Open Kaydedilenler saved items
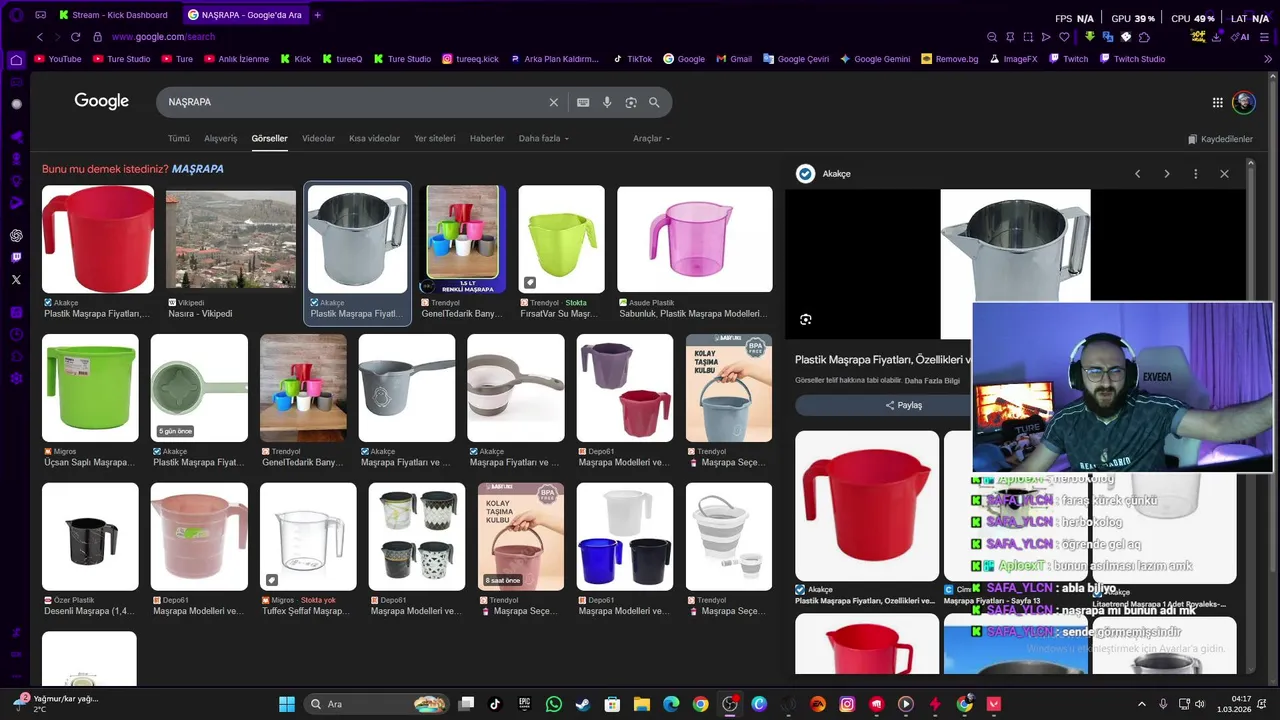This screenshot has height=720, width=1280. [1220, 139]
